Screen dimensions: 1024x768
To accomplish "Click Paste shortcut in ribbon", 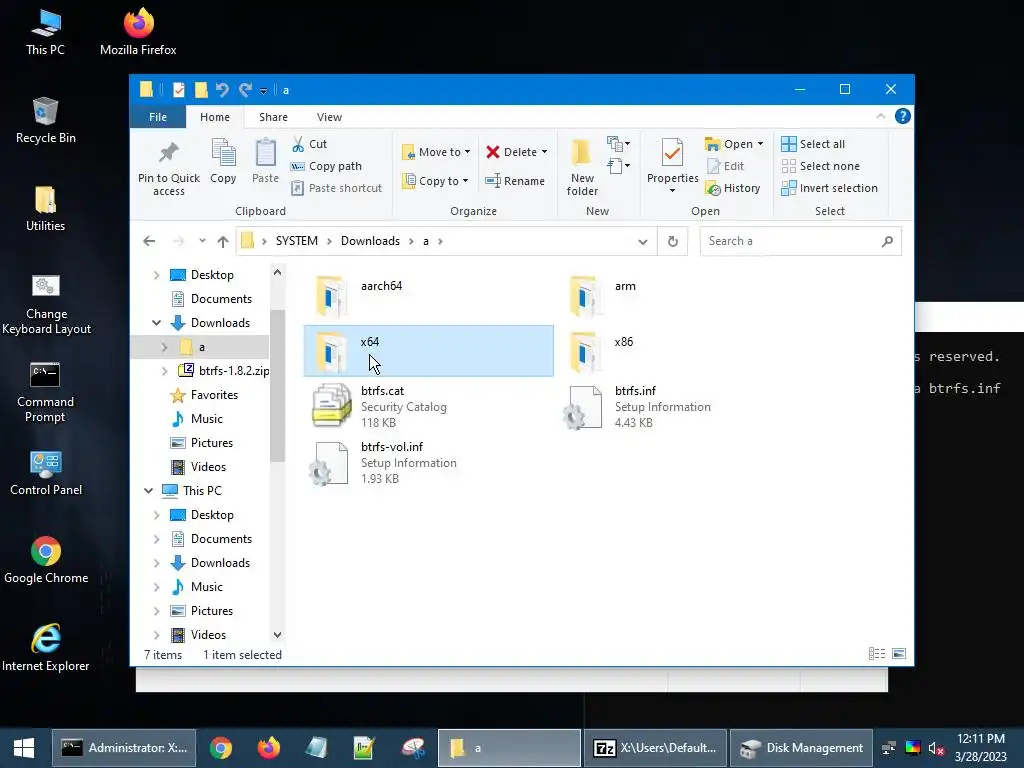I will [x=337, y=188].
